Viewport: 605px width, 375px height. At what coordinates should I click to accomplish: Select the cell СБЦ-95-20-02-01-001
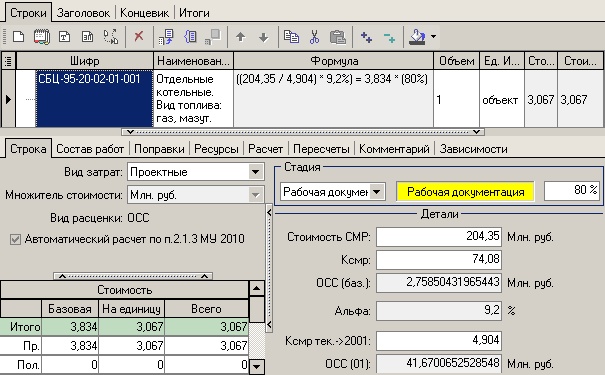tap(94, 99)
